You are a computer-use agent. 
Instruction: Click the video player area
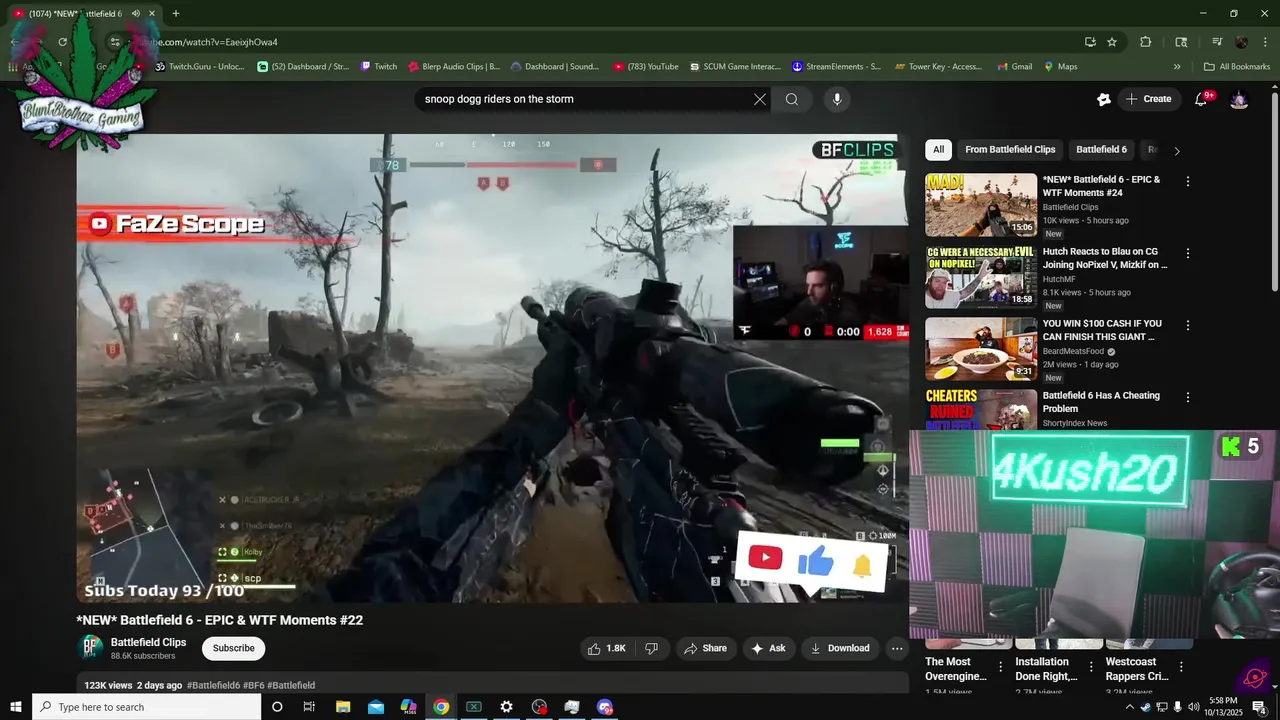tap(492, 368)
